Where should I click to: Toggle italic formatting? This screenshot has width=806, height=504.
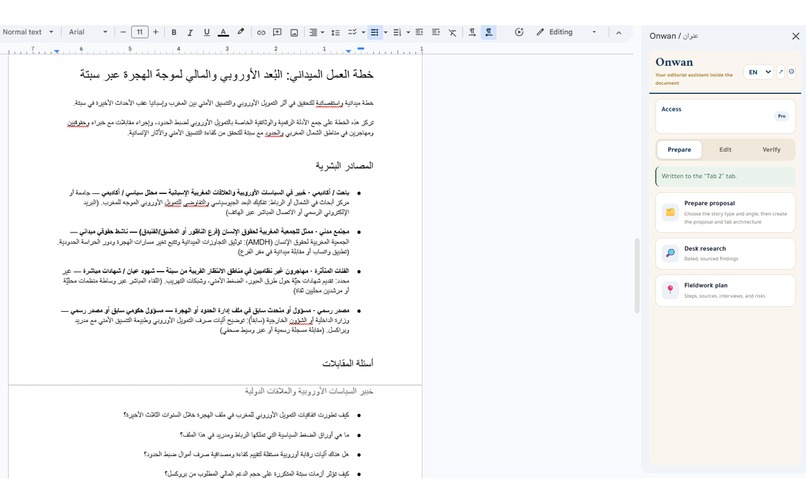(190, 32)
